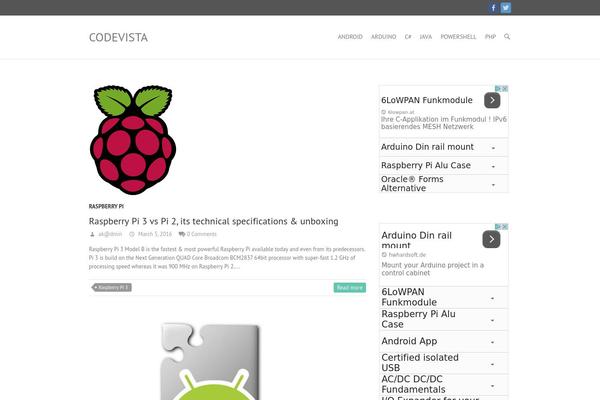The width and height of the screenshot is (600, 400).
Task: Click the search magnifier icon
Action: click(507, 37)
